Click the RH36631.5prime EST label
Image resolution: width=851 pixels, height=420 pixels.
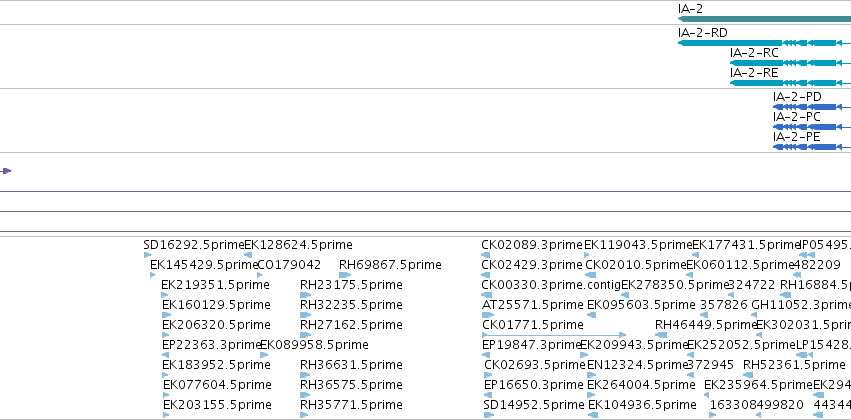point(351,365)
